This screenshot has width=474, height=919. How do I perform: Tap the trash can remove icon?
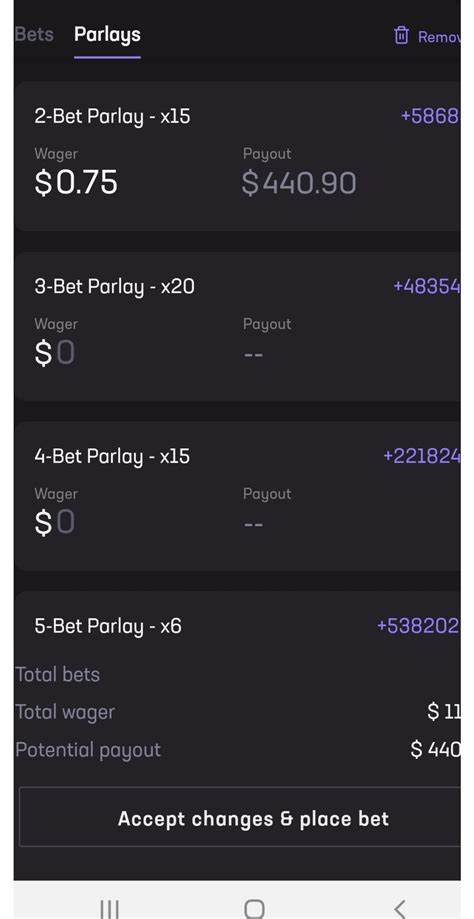pos(401,35)
